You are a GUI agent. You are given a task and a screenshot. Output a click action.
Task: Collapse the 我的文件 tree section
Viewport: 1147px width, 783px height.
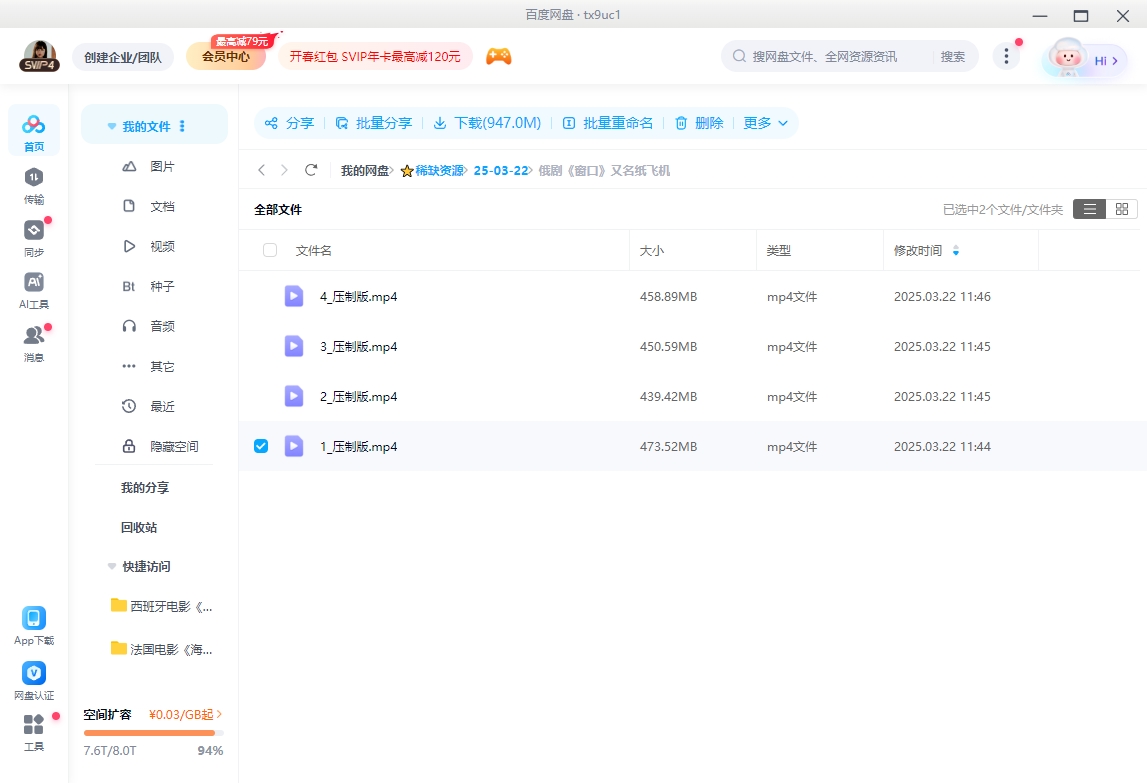111,125
